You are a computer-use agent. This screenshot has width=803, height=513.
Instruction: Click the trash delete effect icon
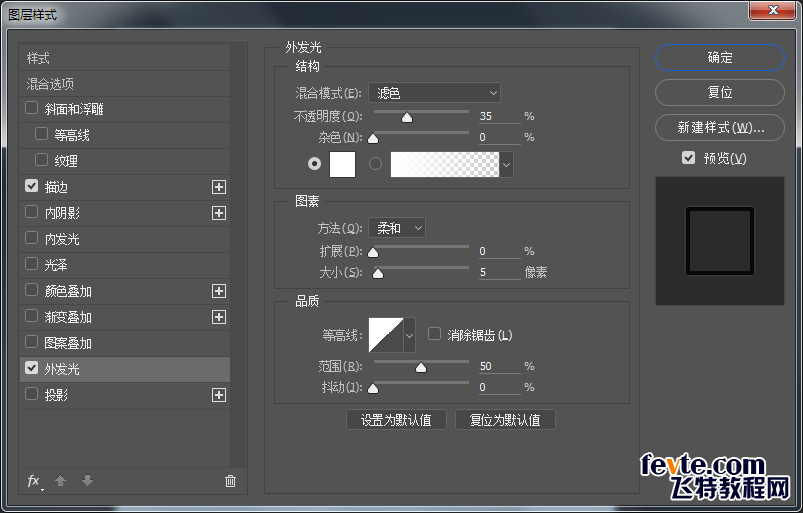coord(230,481)
